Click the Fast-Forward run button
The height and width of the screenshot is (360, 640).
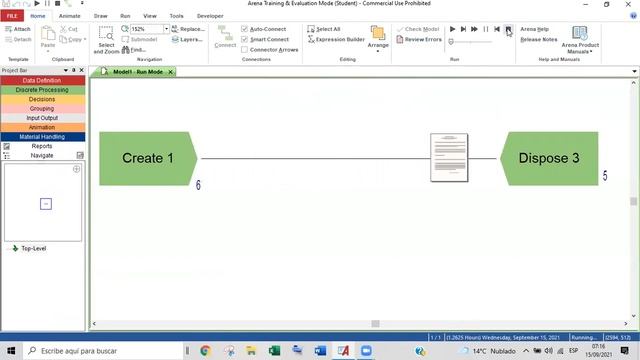tap(474, 29)
